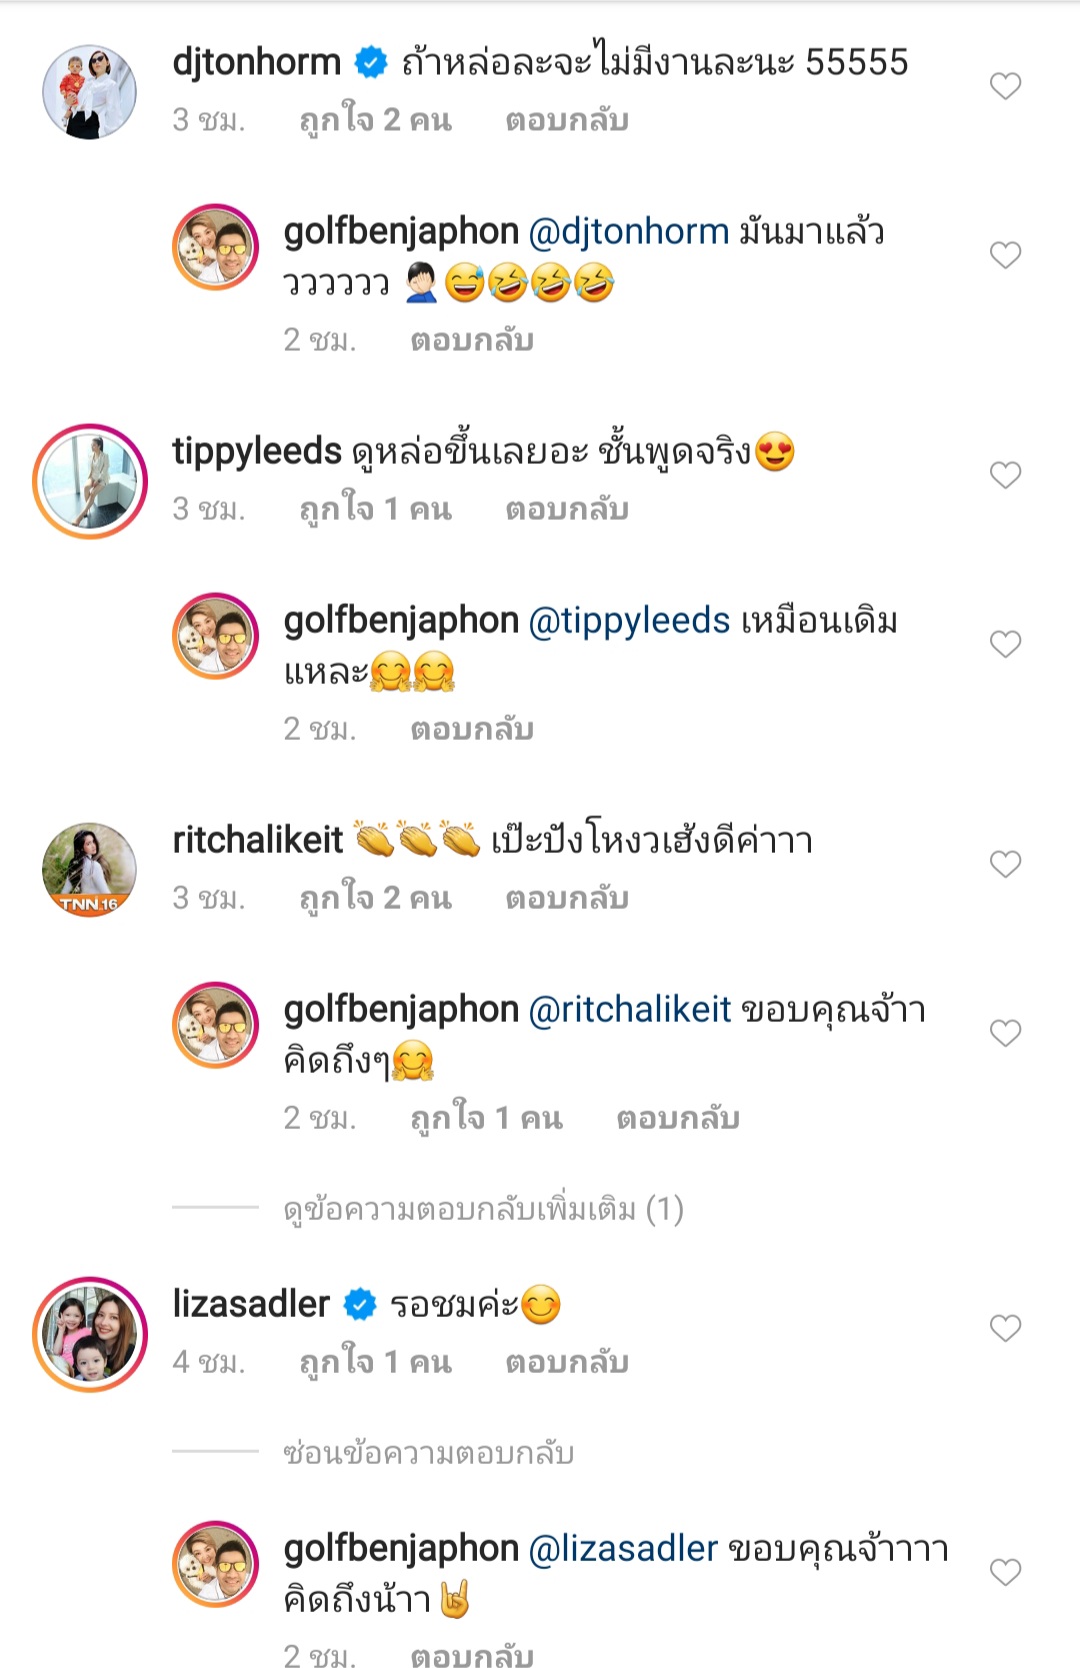Tap heart on lizasadler's comment
The image size is (1080, 1668).
click(x=1005, y=1328)
